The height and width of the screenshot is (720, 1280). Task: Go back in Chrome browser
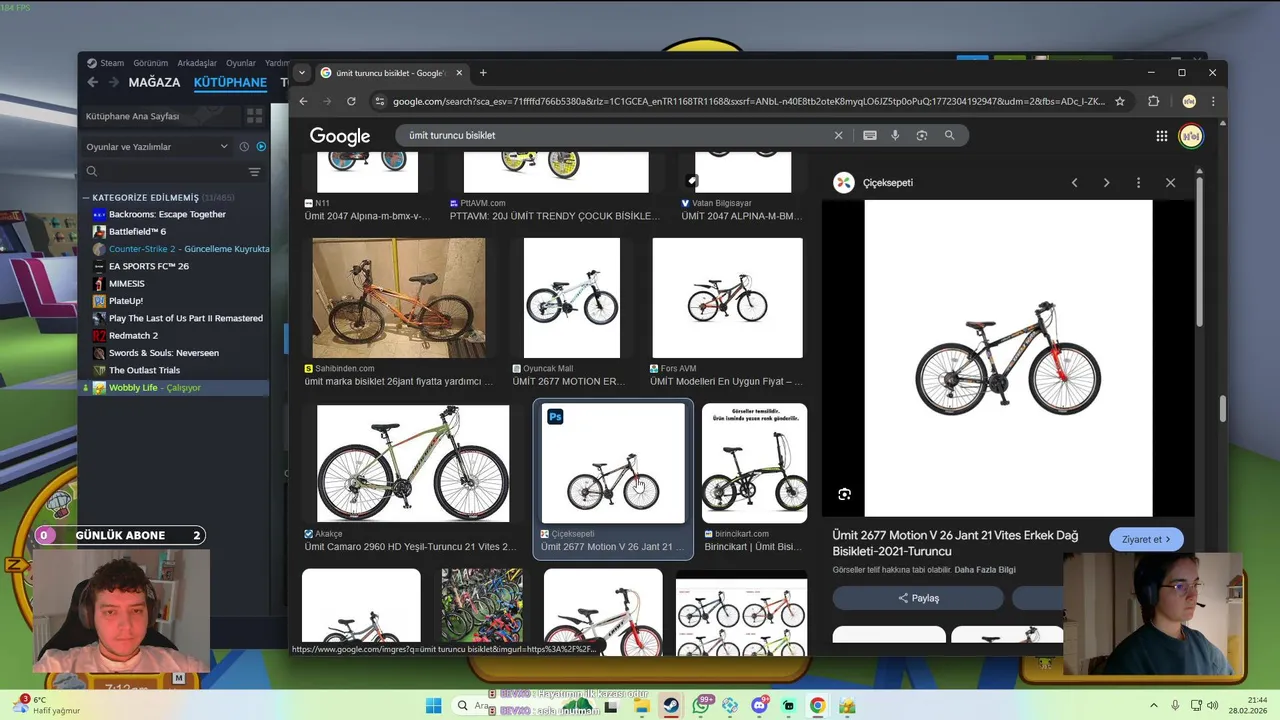point(303,101)
